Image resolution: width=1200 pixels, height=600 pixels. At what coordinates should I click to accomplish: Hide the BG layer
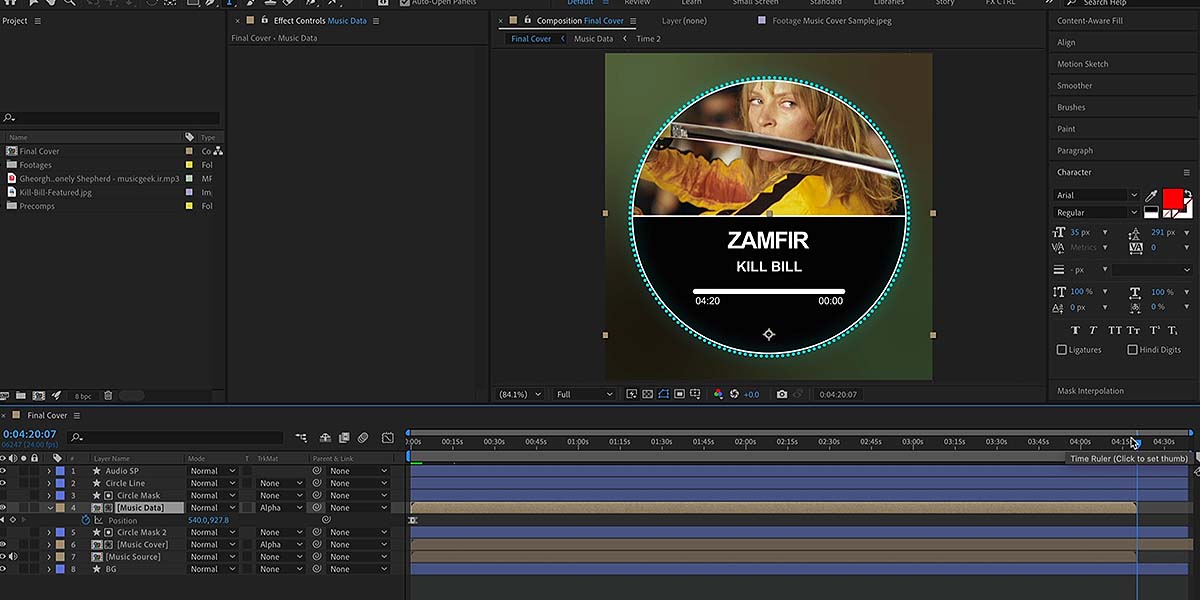5,569
